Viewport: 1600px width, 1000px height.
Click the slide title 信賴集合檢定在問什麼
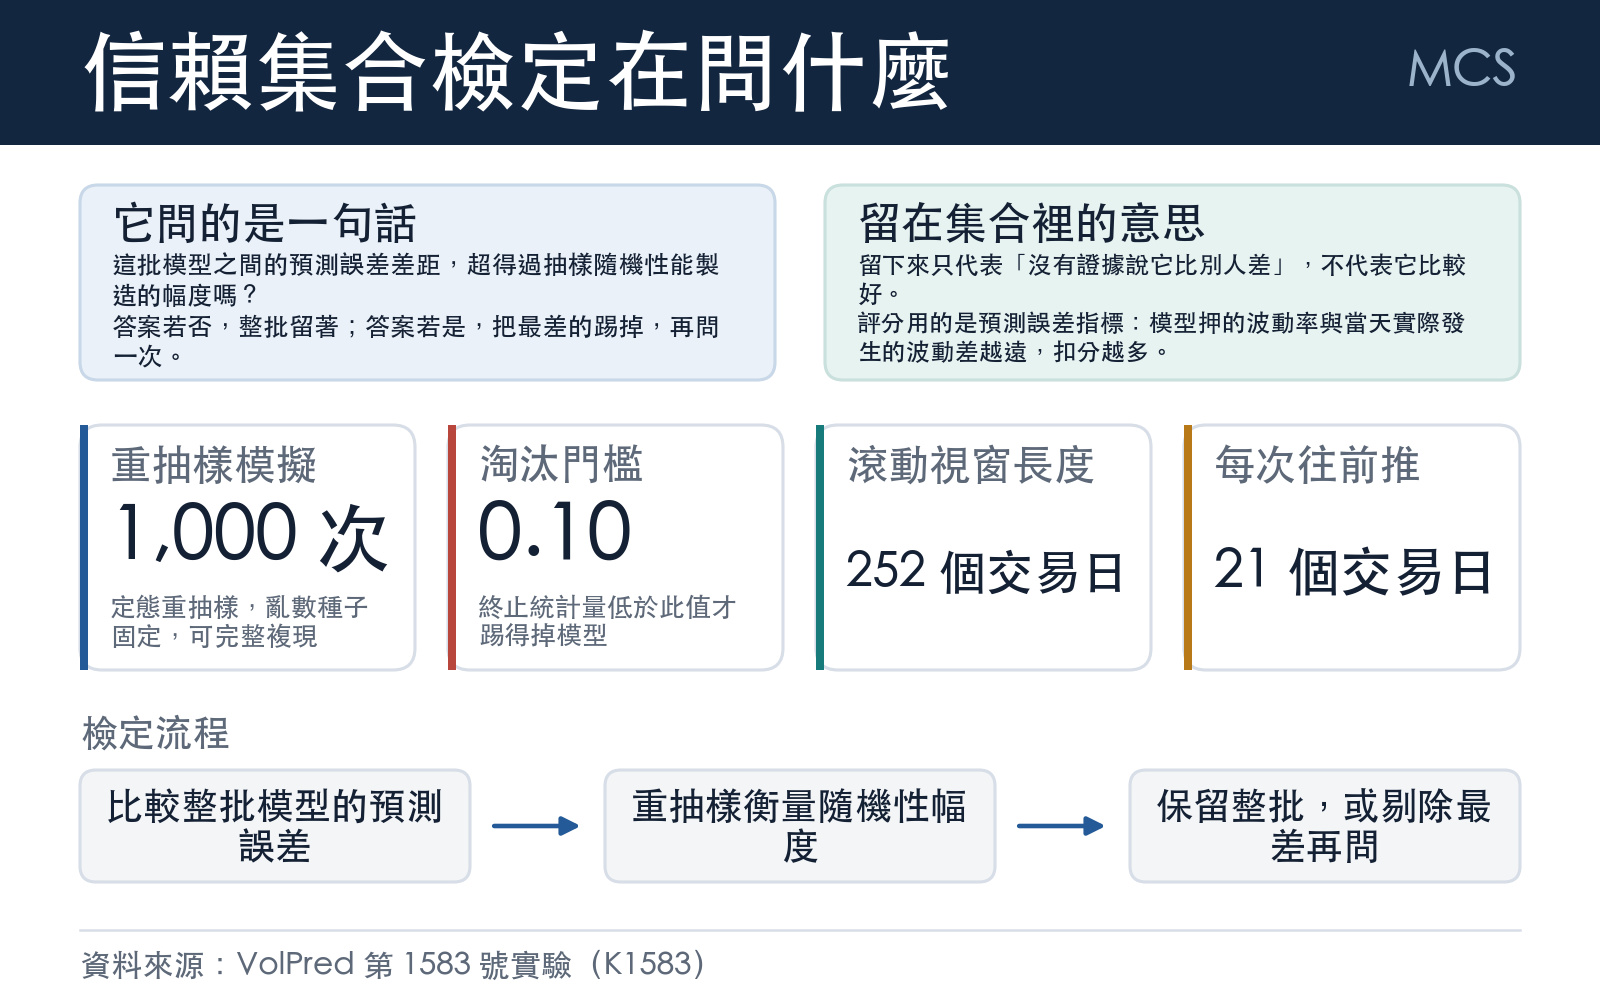click(517, 72)
